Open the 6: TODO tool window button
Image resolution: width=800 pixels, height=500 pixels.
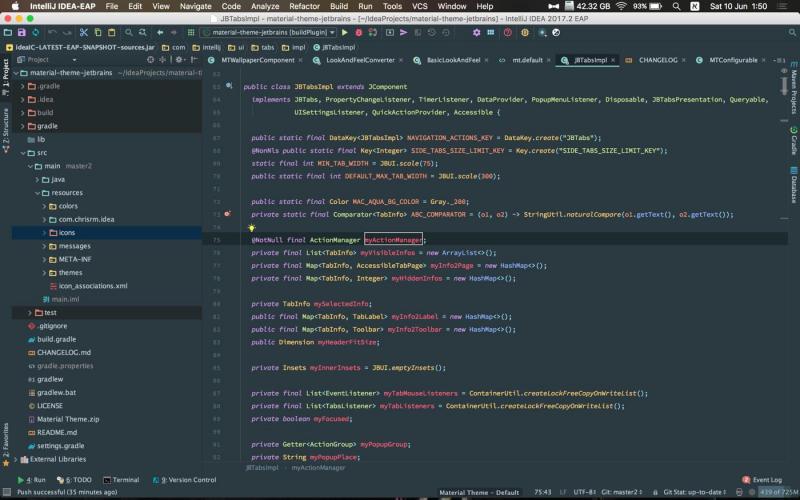click(74, 480)
